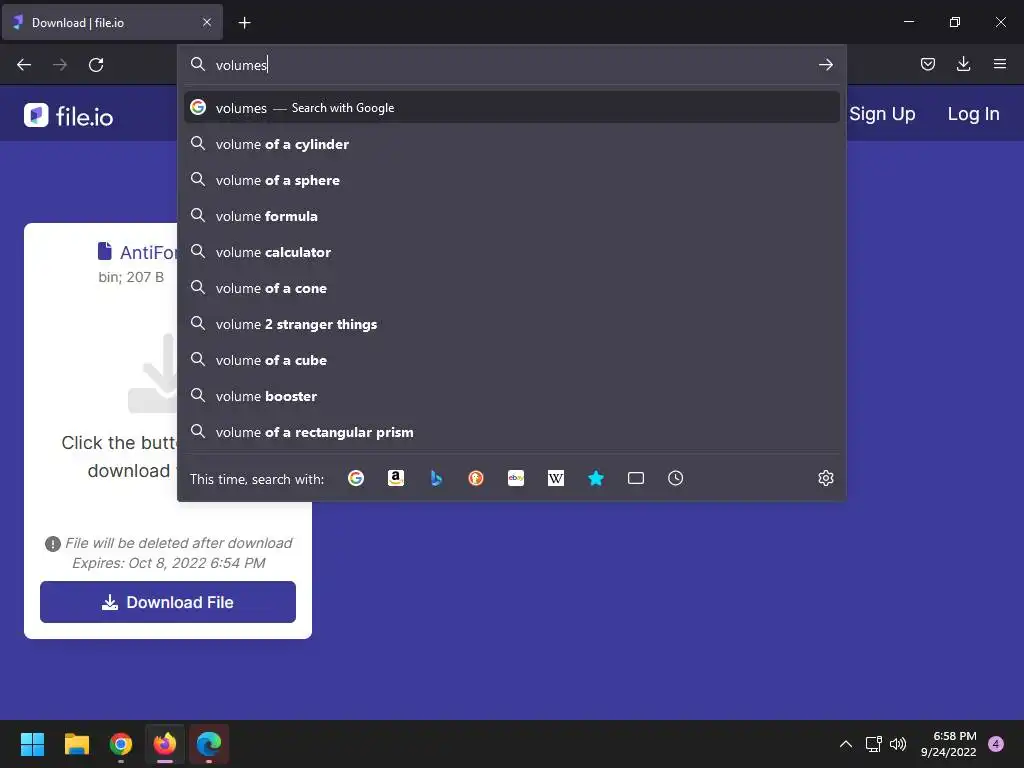Click the Sign Up link
This screenshot has height=768, width=1024.
[882, 114]
